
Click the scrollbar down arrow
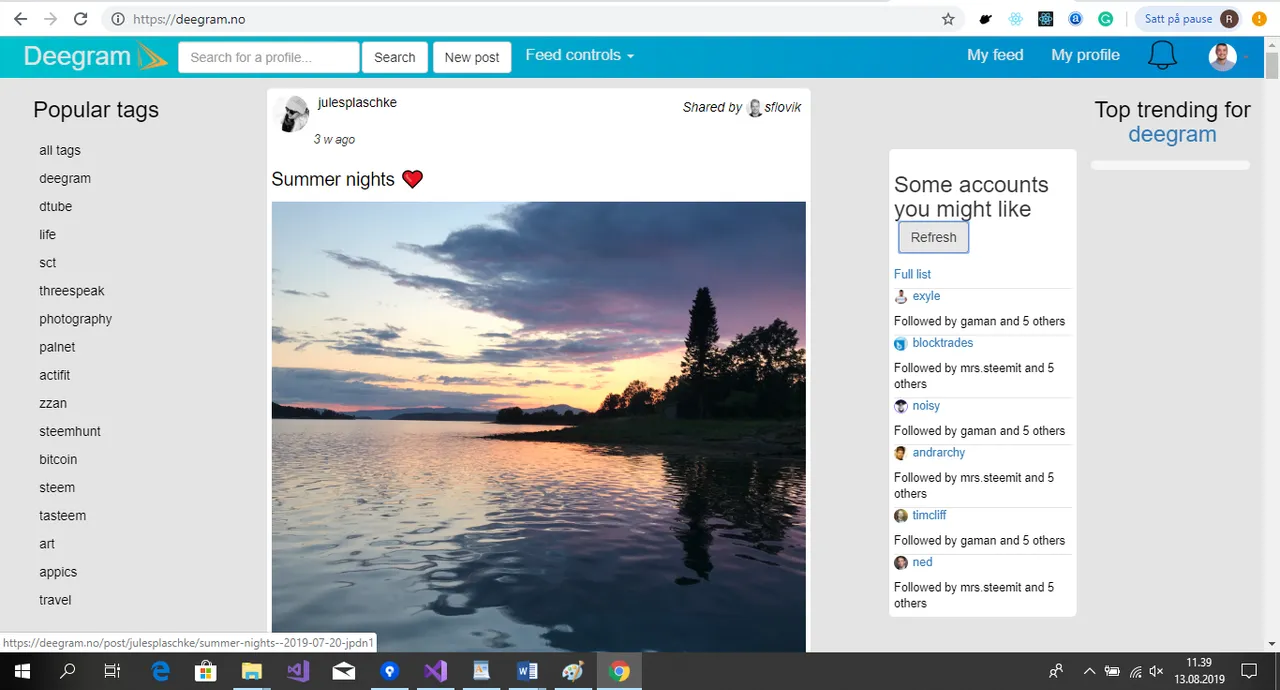1272,644
